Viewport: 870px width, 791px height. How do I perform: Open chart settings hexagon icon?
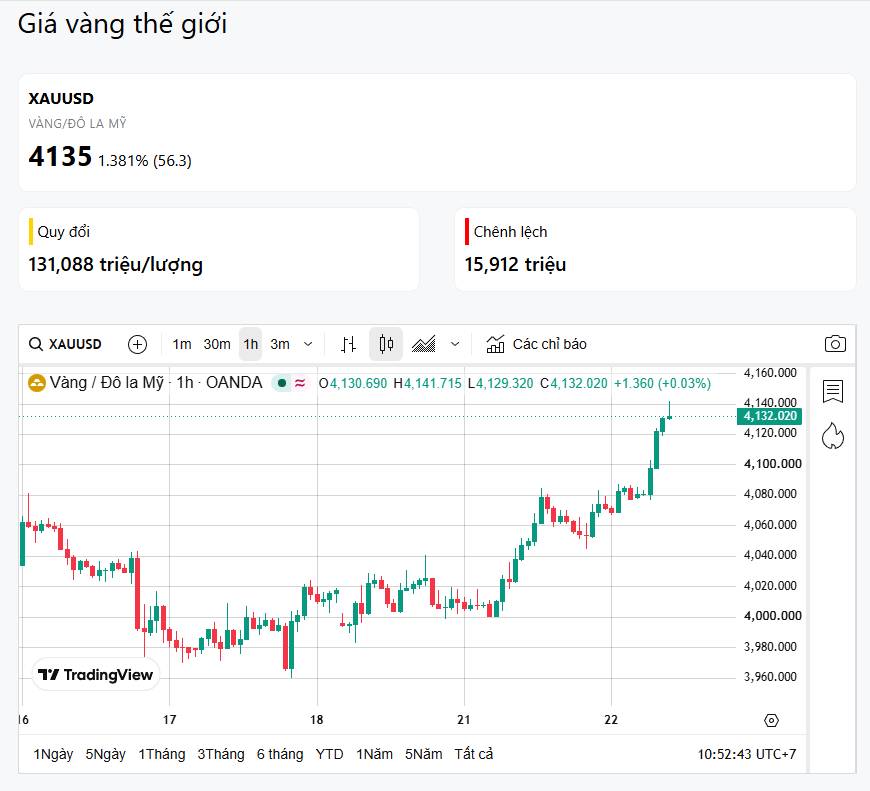pos(771,720)
